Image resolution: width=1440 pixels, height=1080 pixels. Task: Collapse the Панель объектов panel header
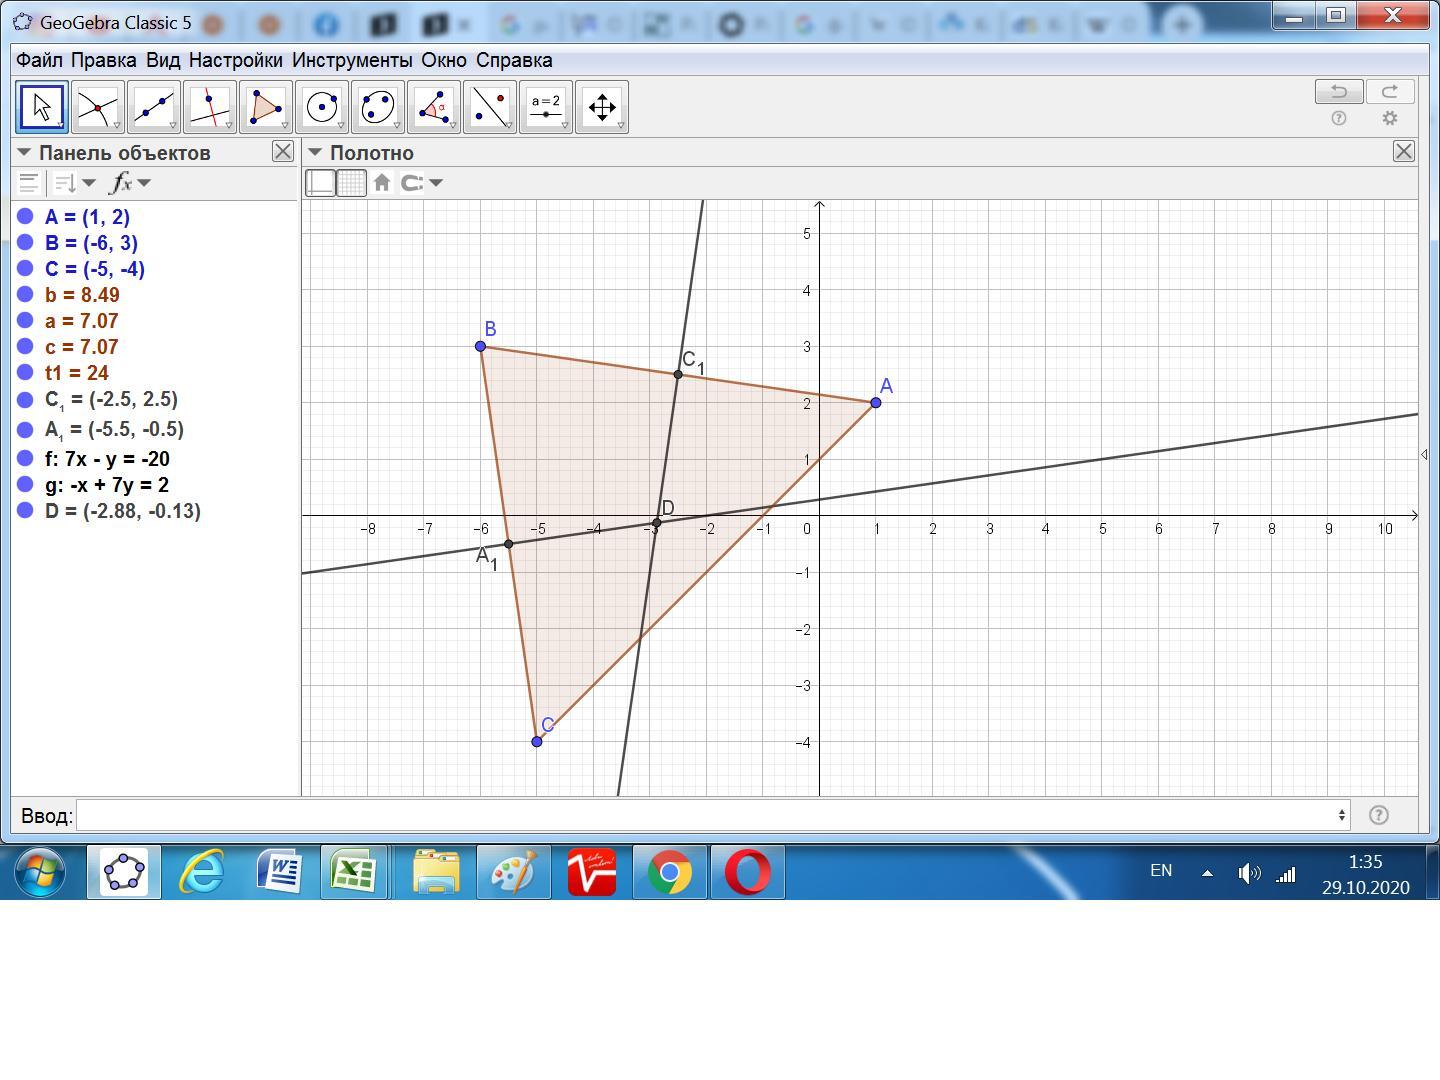(24, 153)
